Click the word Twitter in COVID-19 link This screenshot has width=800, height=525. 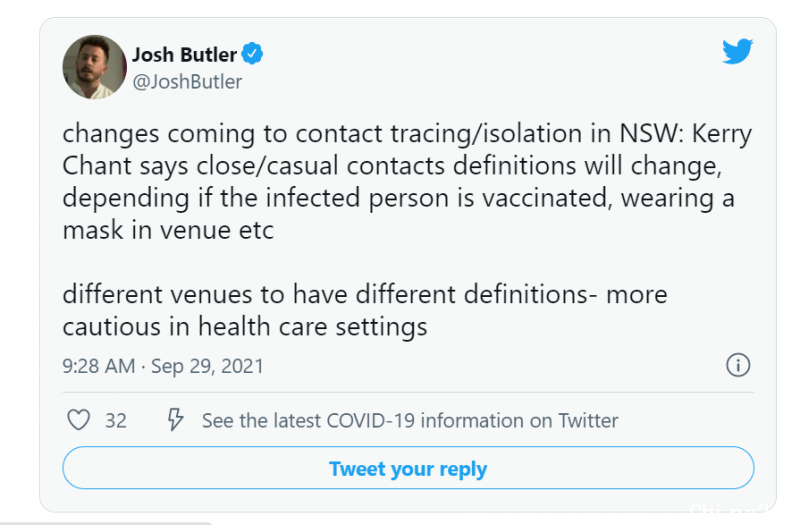point(588,420)
